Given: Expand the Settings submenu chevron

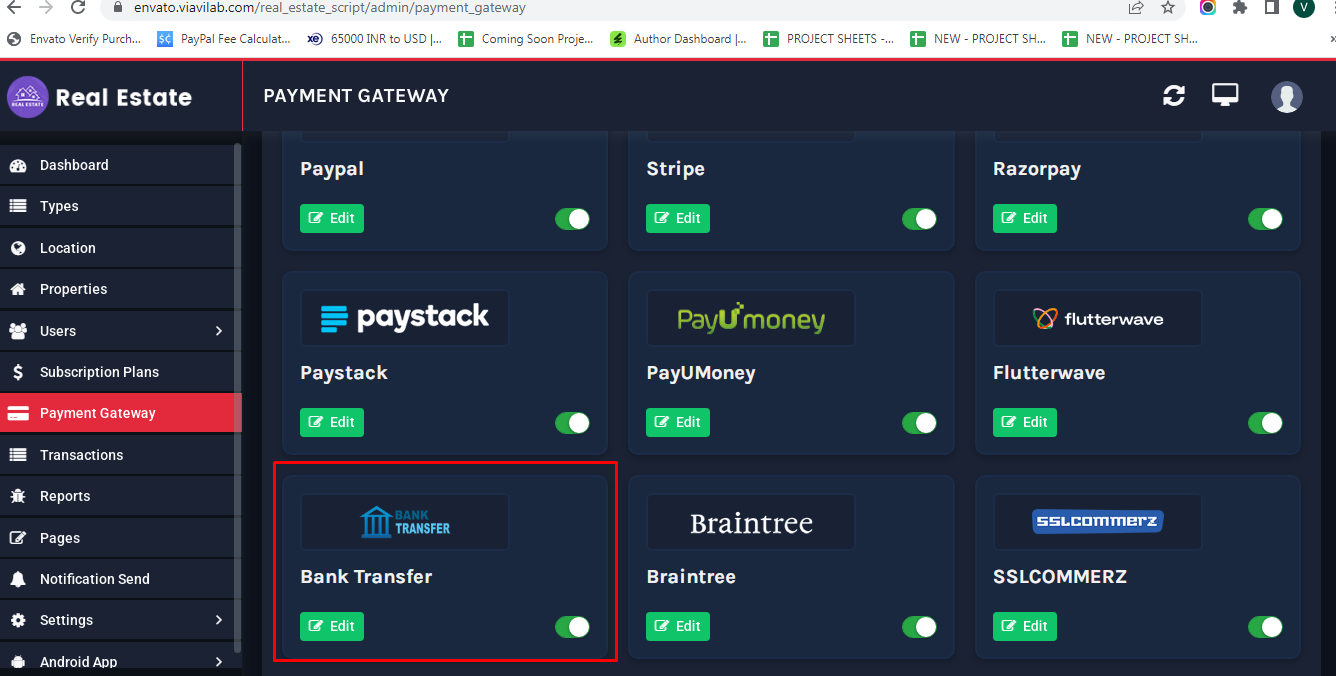Looking at the screenshot, I should (219, 620).
